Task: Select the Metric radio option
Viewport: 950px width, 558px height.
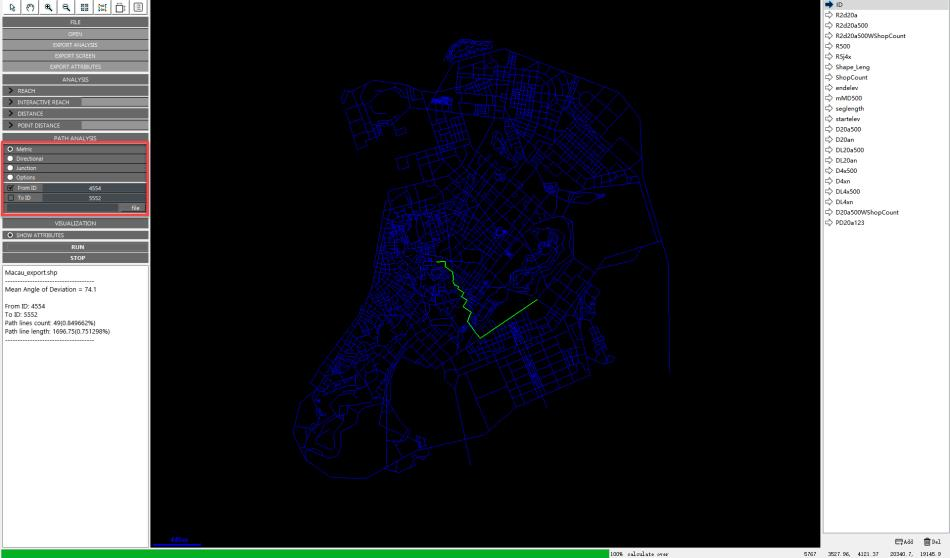Action: tap(10, 149)
